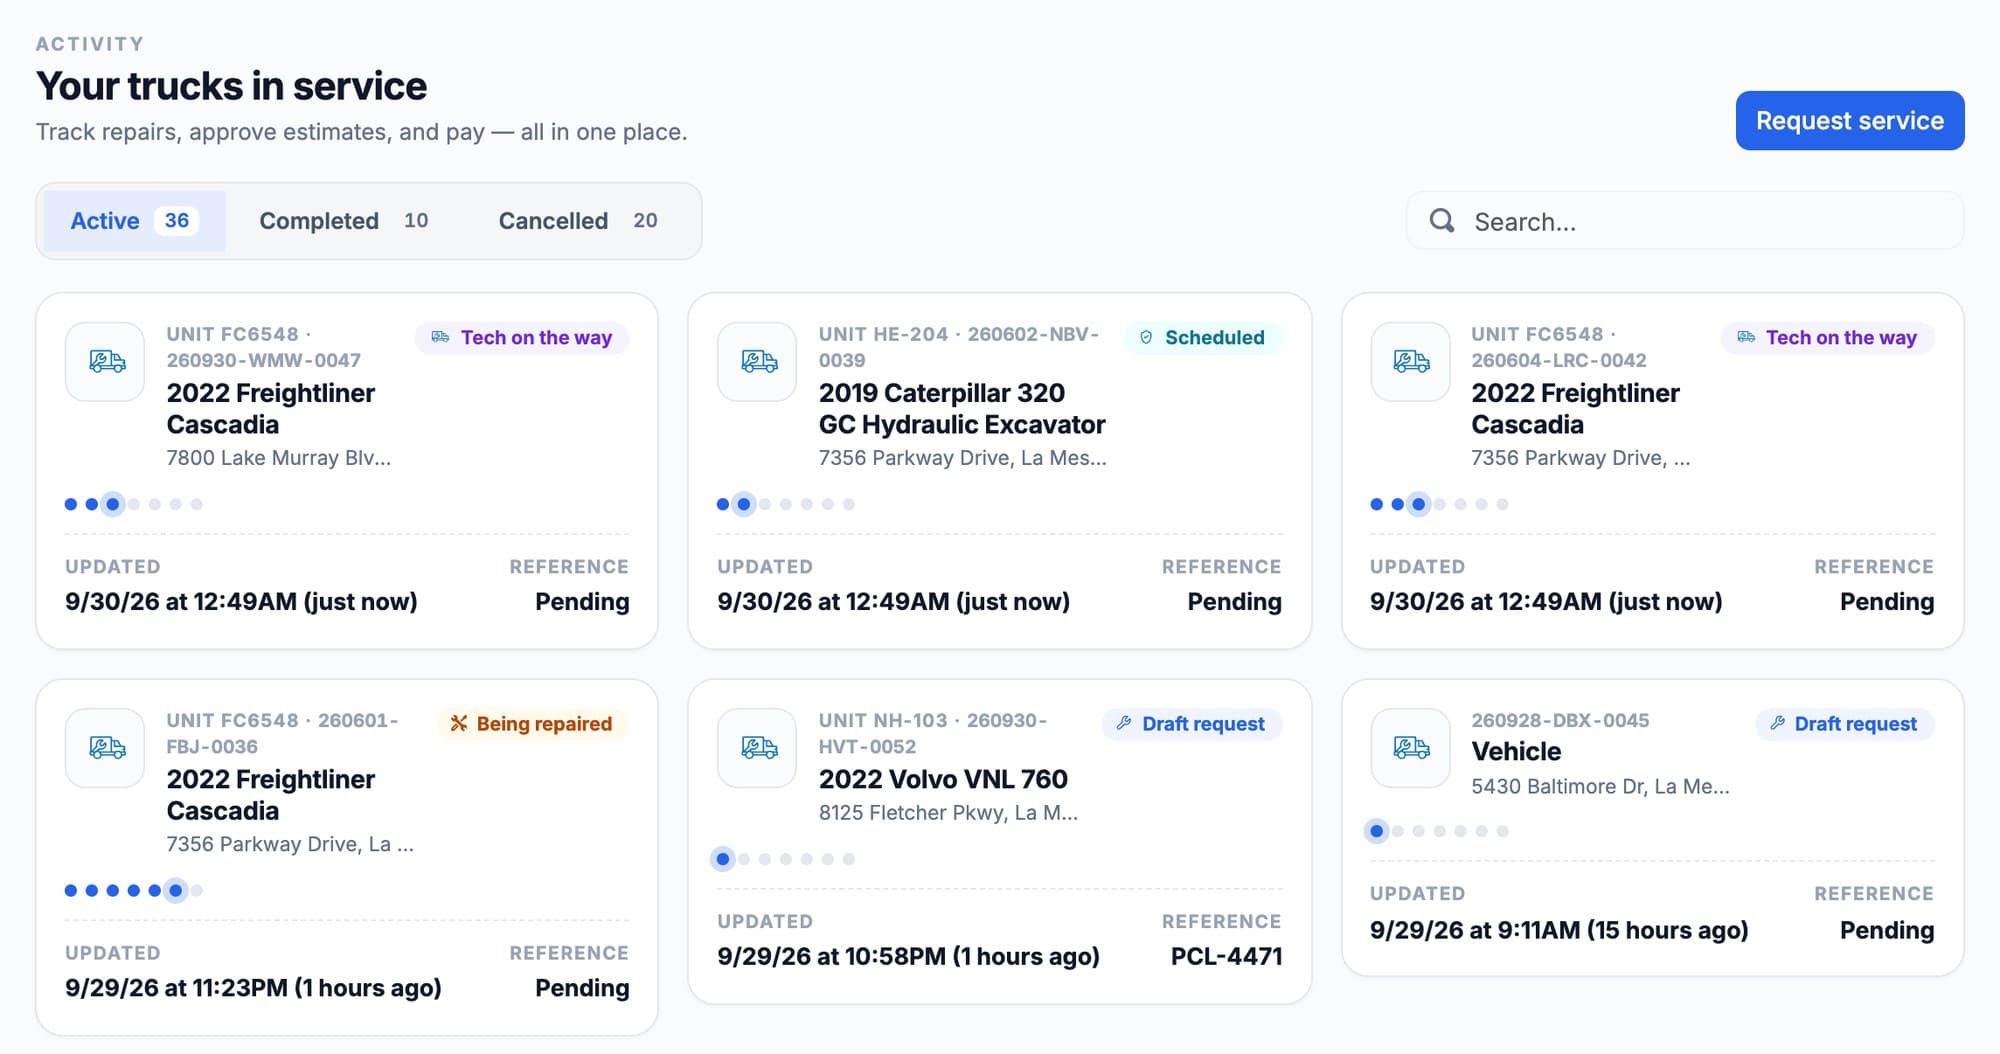Click 9/29/26 at 11:23PM (1 hours ago)

[x=253, y=988]
